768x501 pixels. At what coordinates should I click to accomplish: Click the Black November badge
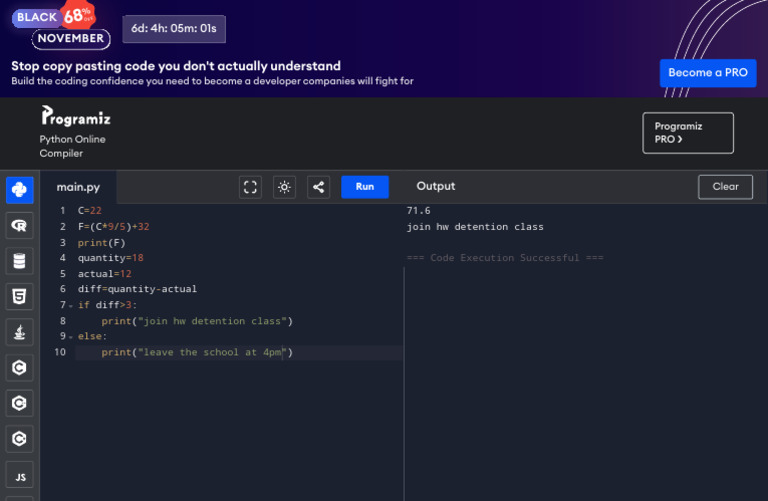61,28
